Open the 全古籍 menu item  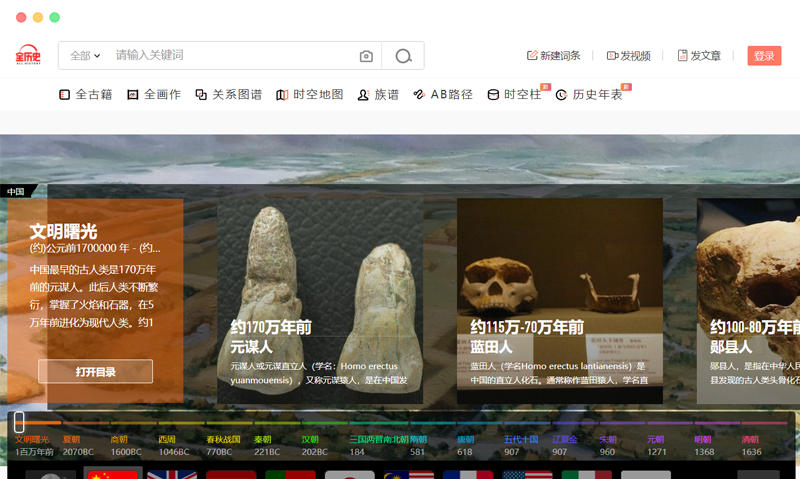86,94
